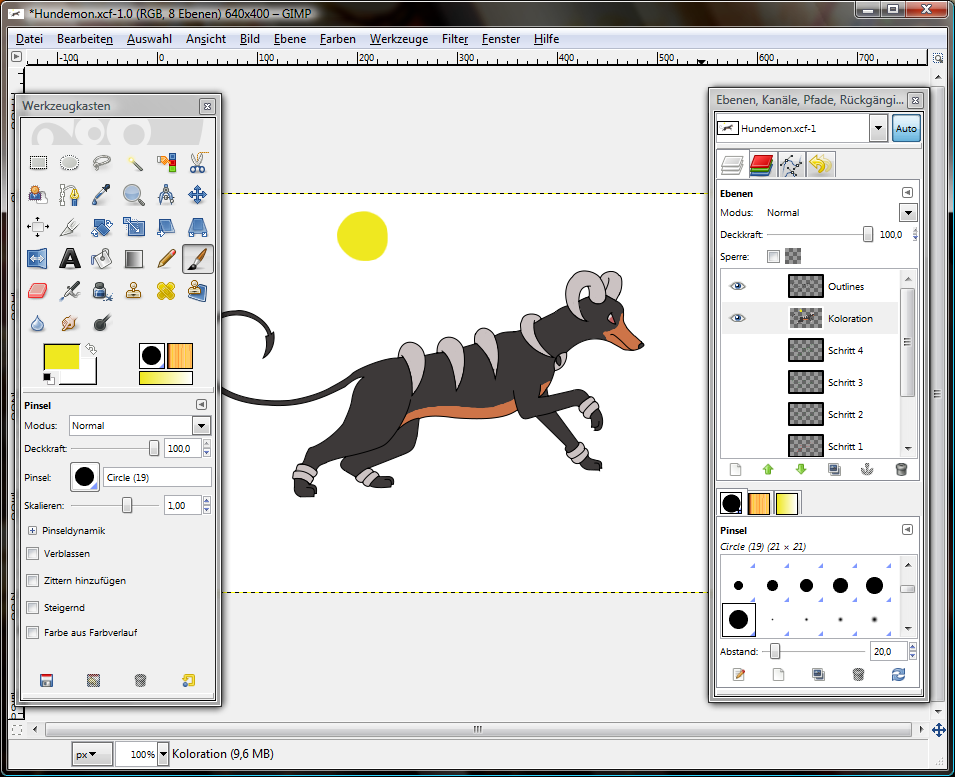Click the yellow foreground color swatch
This screenshot has width=955, height=777.
tap(62, 357)
